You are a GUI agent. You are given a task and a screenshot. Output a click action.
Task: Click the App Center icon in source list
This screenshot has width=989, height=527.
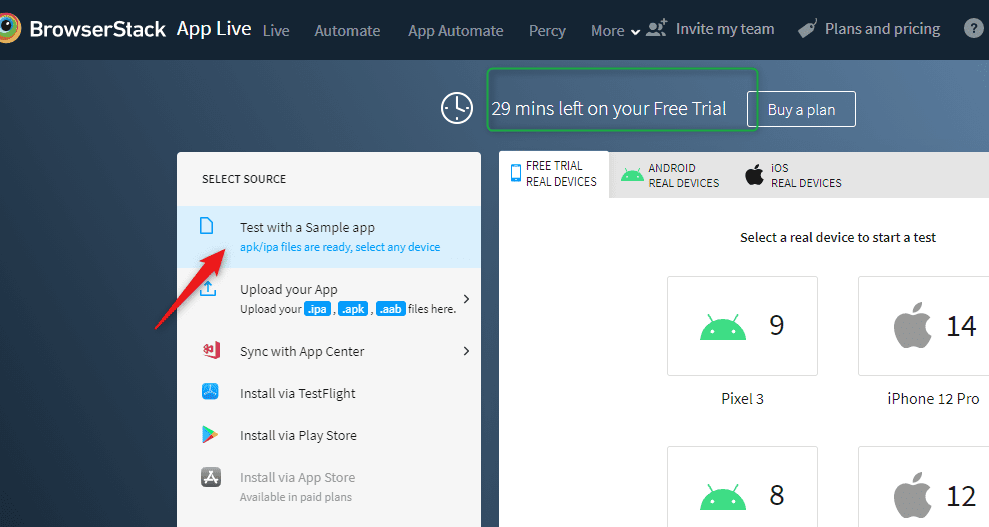pos(210,351)
